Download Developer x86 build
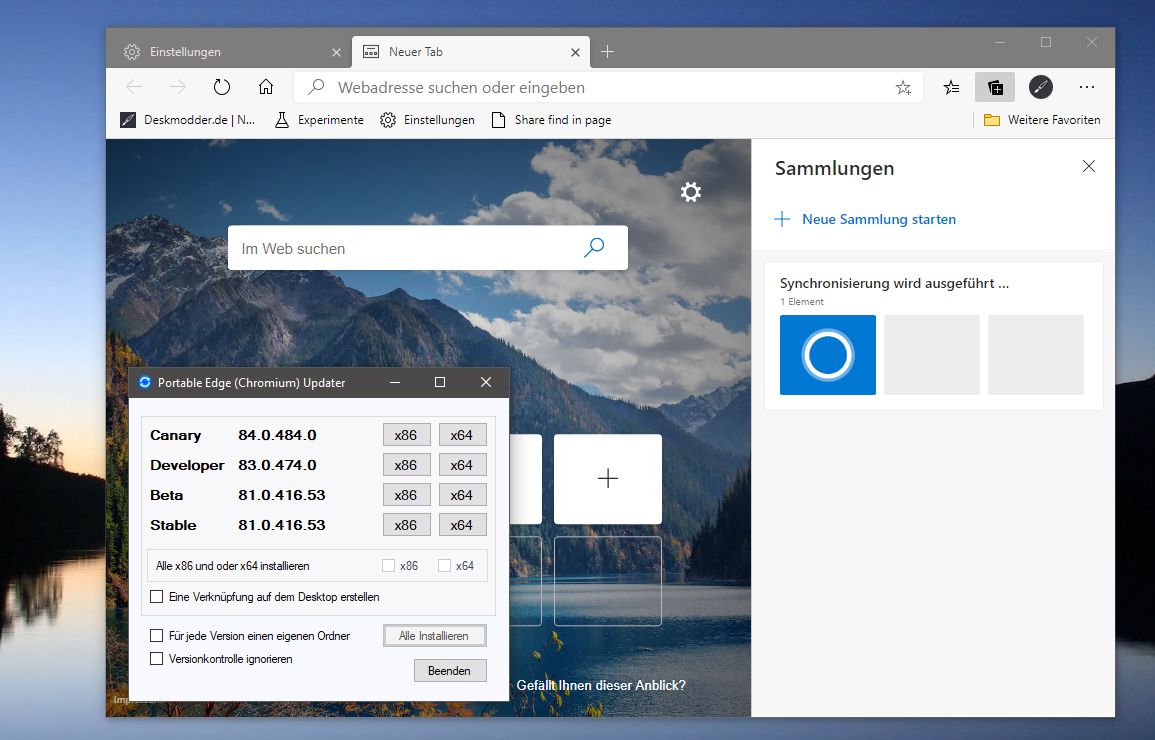The width and height of the screenshot is (1155, 740). (406, 465)
